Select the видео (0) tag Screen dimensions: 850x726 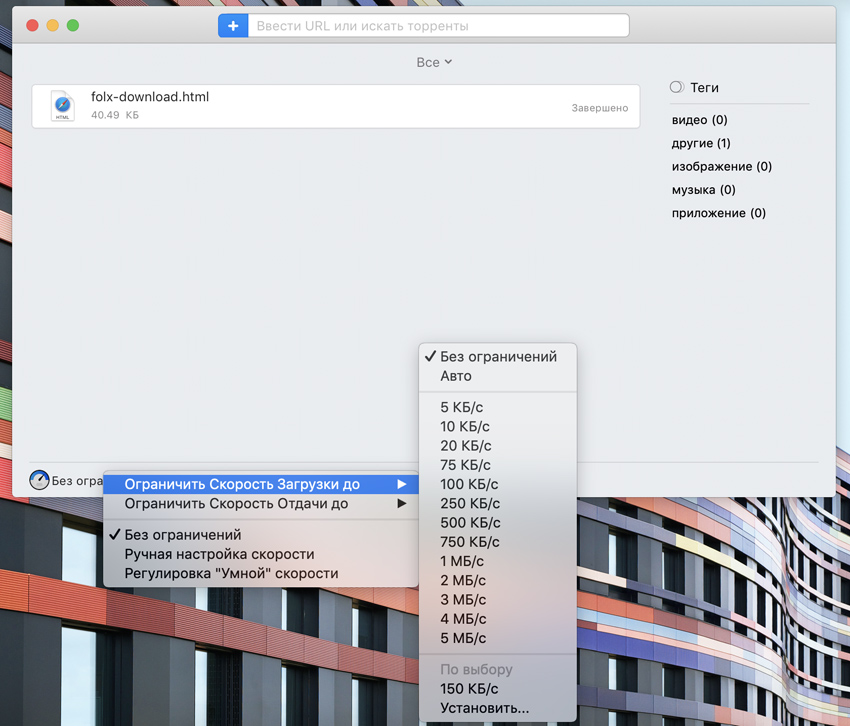pos(699,120)
